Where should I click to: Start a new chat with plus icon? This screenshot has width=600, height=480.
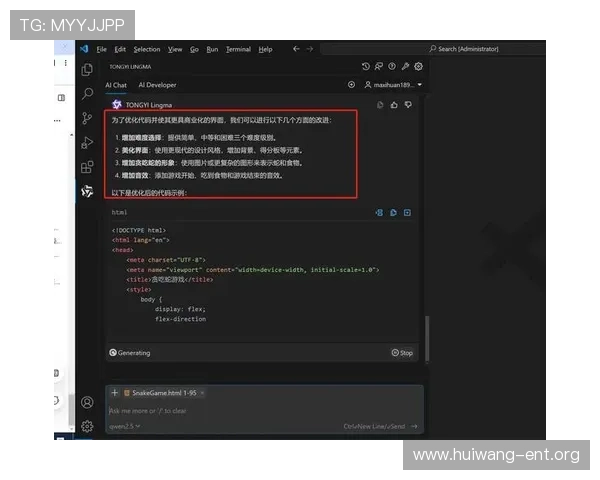coord(351,86)
